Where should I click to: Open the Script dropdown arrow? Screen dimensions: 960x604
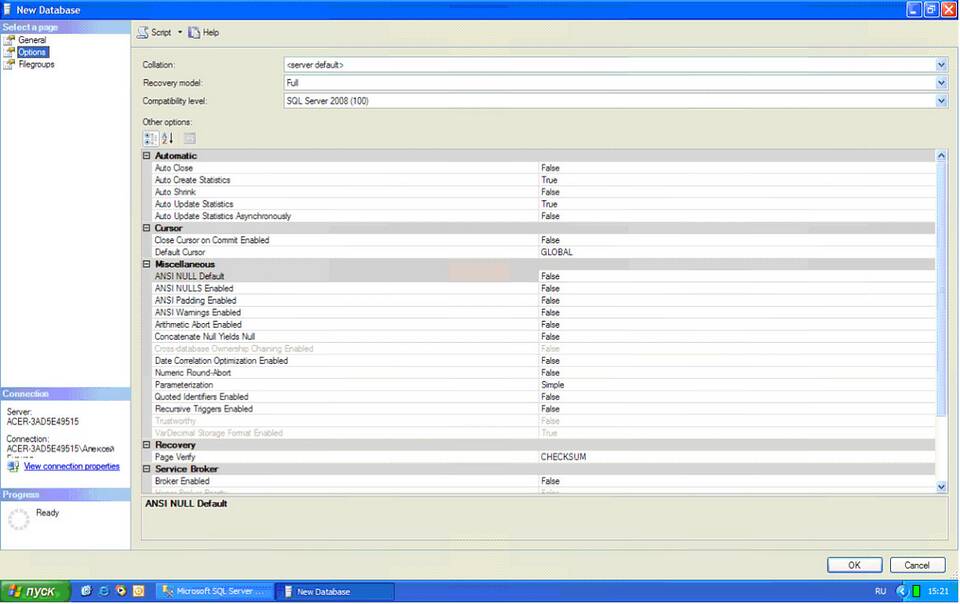coord(180,32)
